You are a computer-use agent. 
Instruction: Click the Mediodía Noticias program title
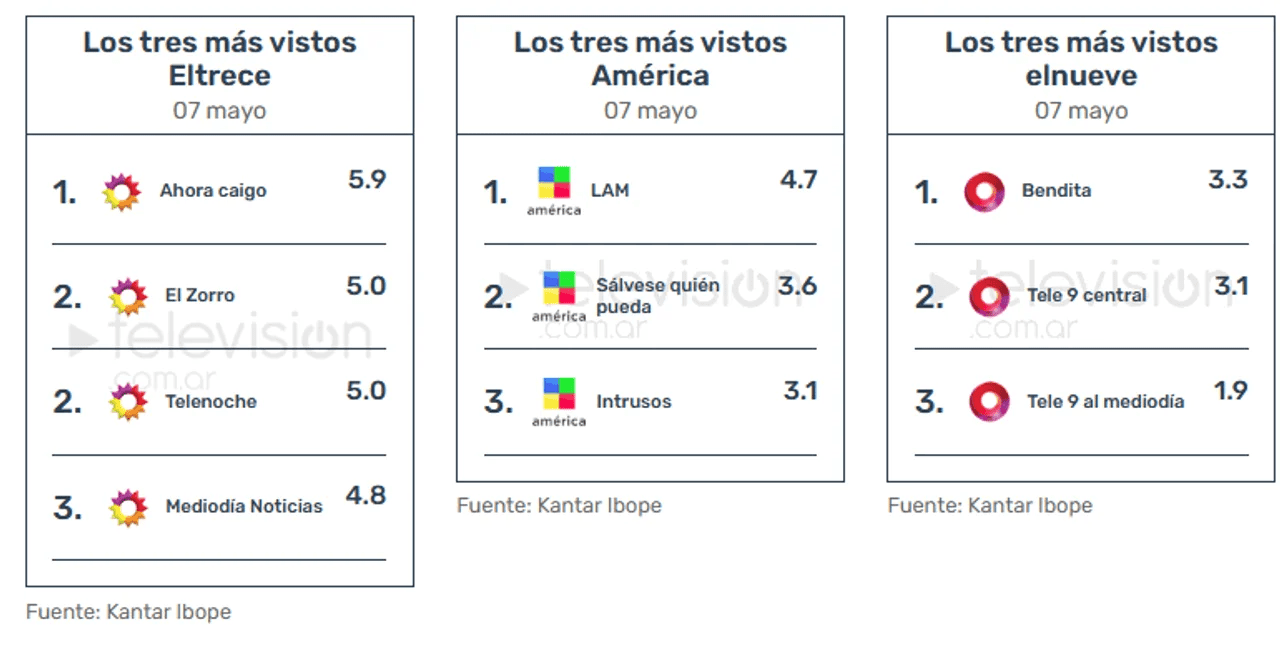244,507
